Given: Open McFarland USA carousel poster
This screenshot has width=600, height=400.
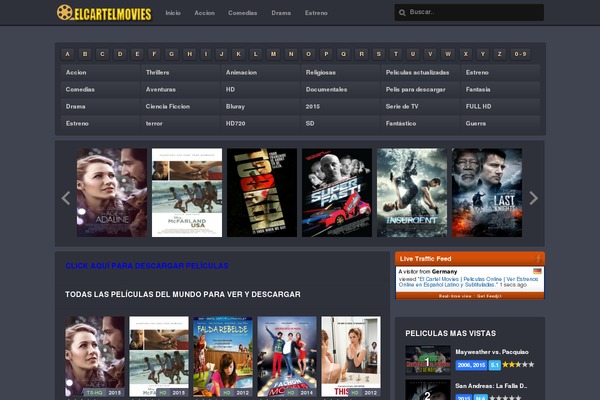Looking at the screenshot, I should [187, 193].
